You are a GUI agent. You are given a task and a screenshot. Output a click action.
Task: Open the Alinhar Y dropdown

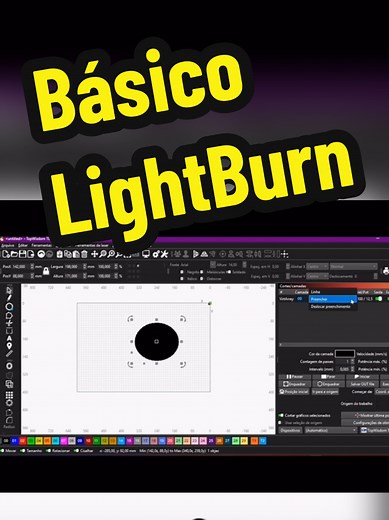(317, 276)
